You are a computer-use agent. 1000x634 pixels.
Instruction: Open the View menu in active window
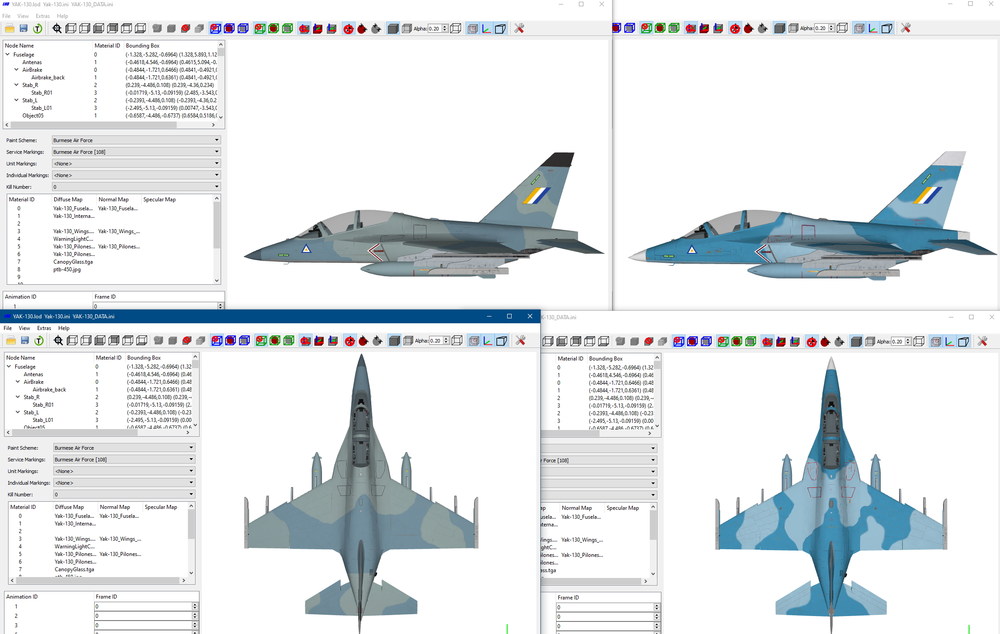coord(24,328)
